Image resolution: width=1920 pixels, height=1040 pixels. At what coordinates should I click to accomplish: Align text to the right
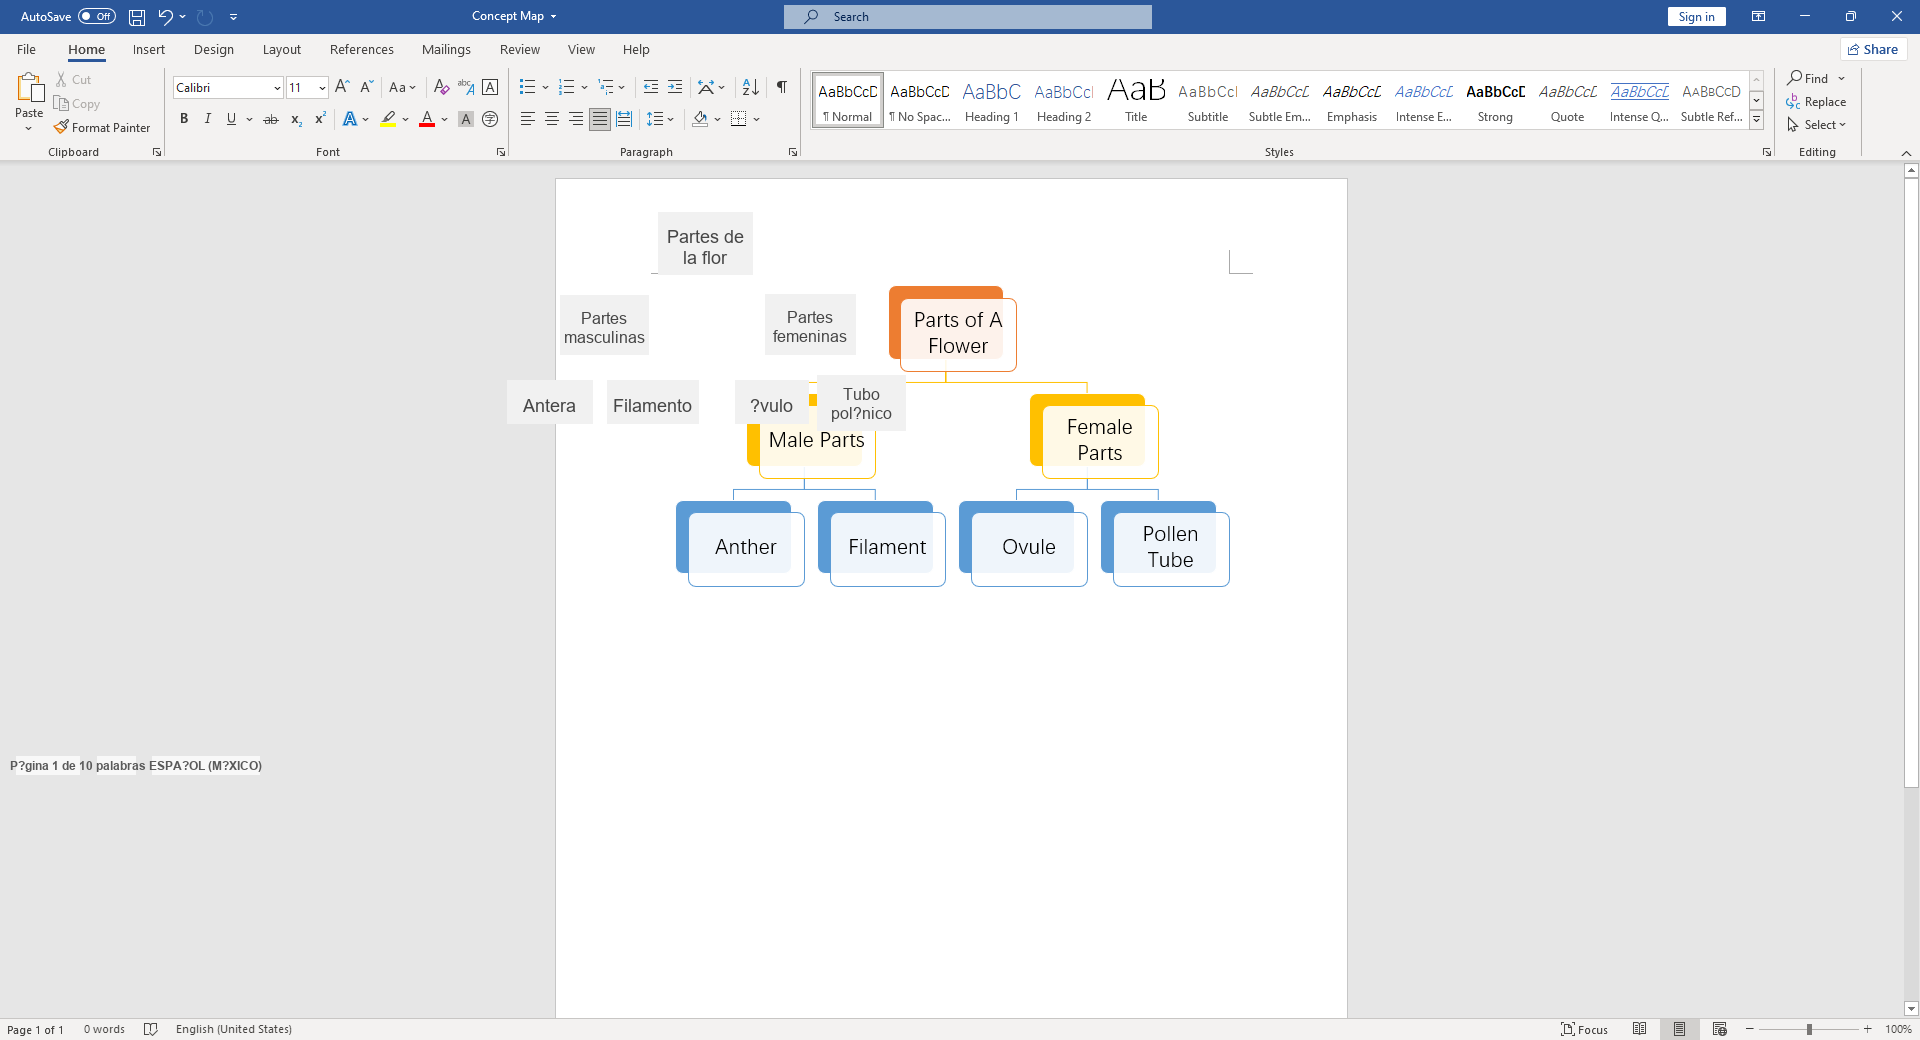coord(576,119)
